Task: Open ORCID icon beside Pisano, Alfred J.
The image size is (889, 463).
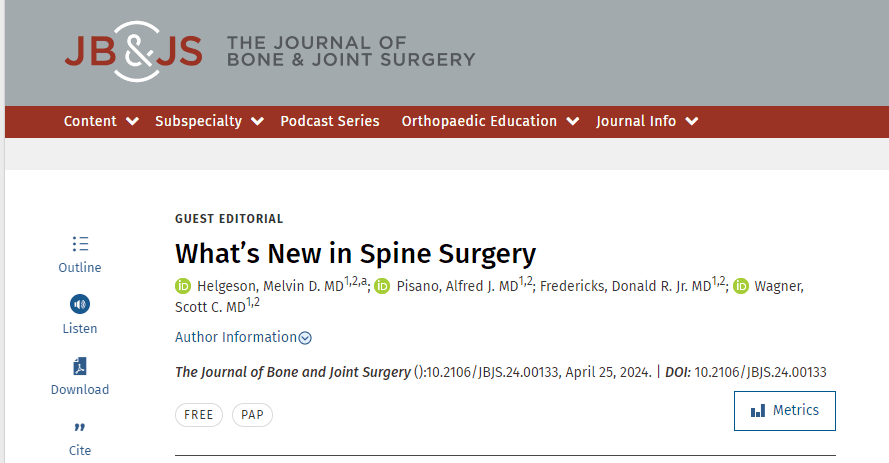Action: [x=383, y=286]
